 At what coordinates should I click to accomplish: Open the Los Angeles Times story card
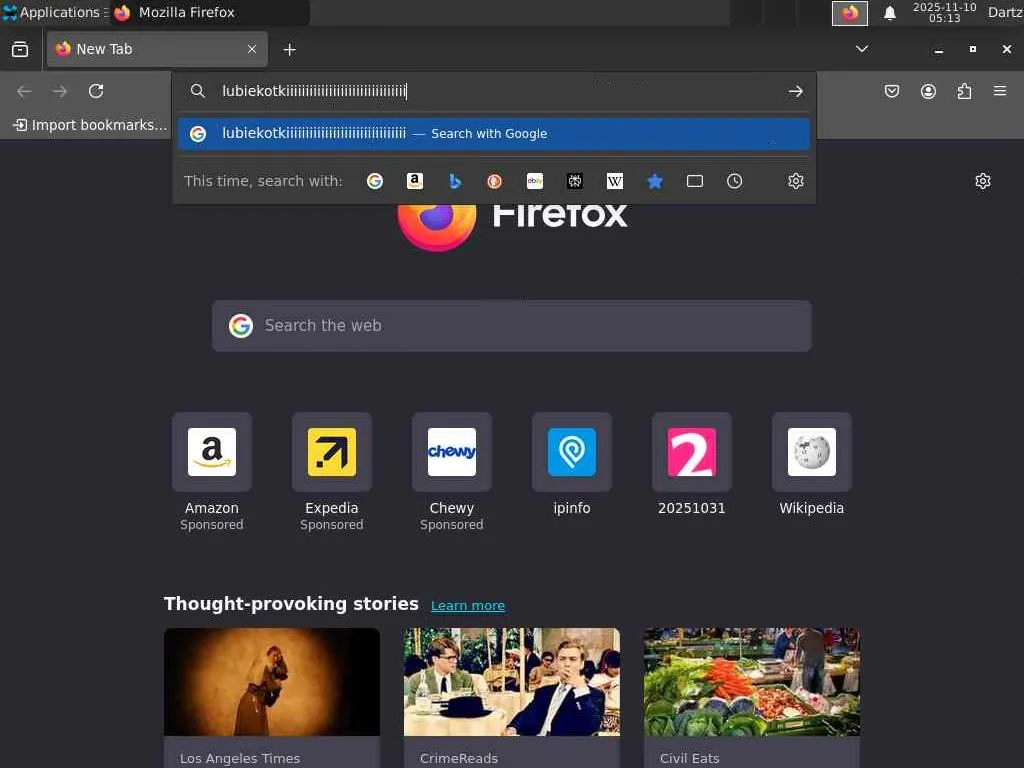click(x=272, y=697)
